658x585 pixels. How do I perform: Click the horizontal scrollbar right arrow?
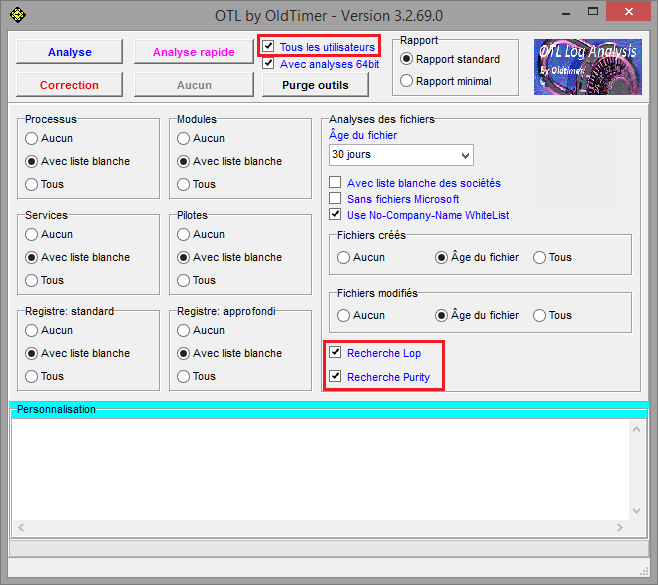(x=621, y=527)
